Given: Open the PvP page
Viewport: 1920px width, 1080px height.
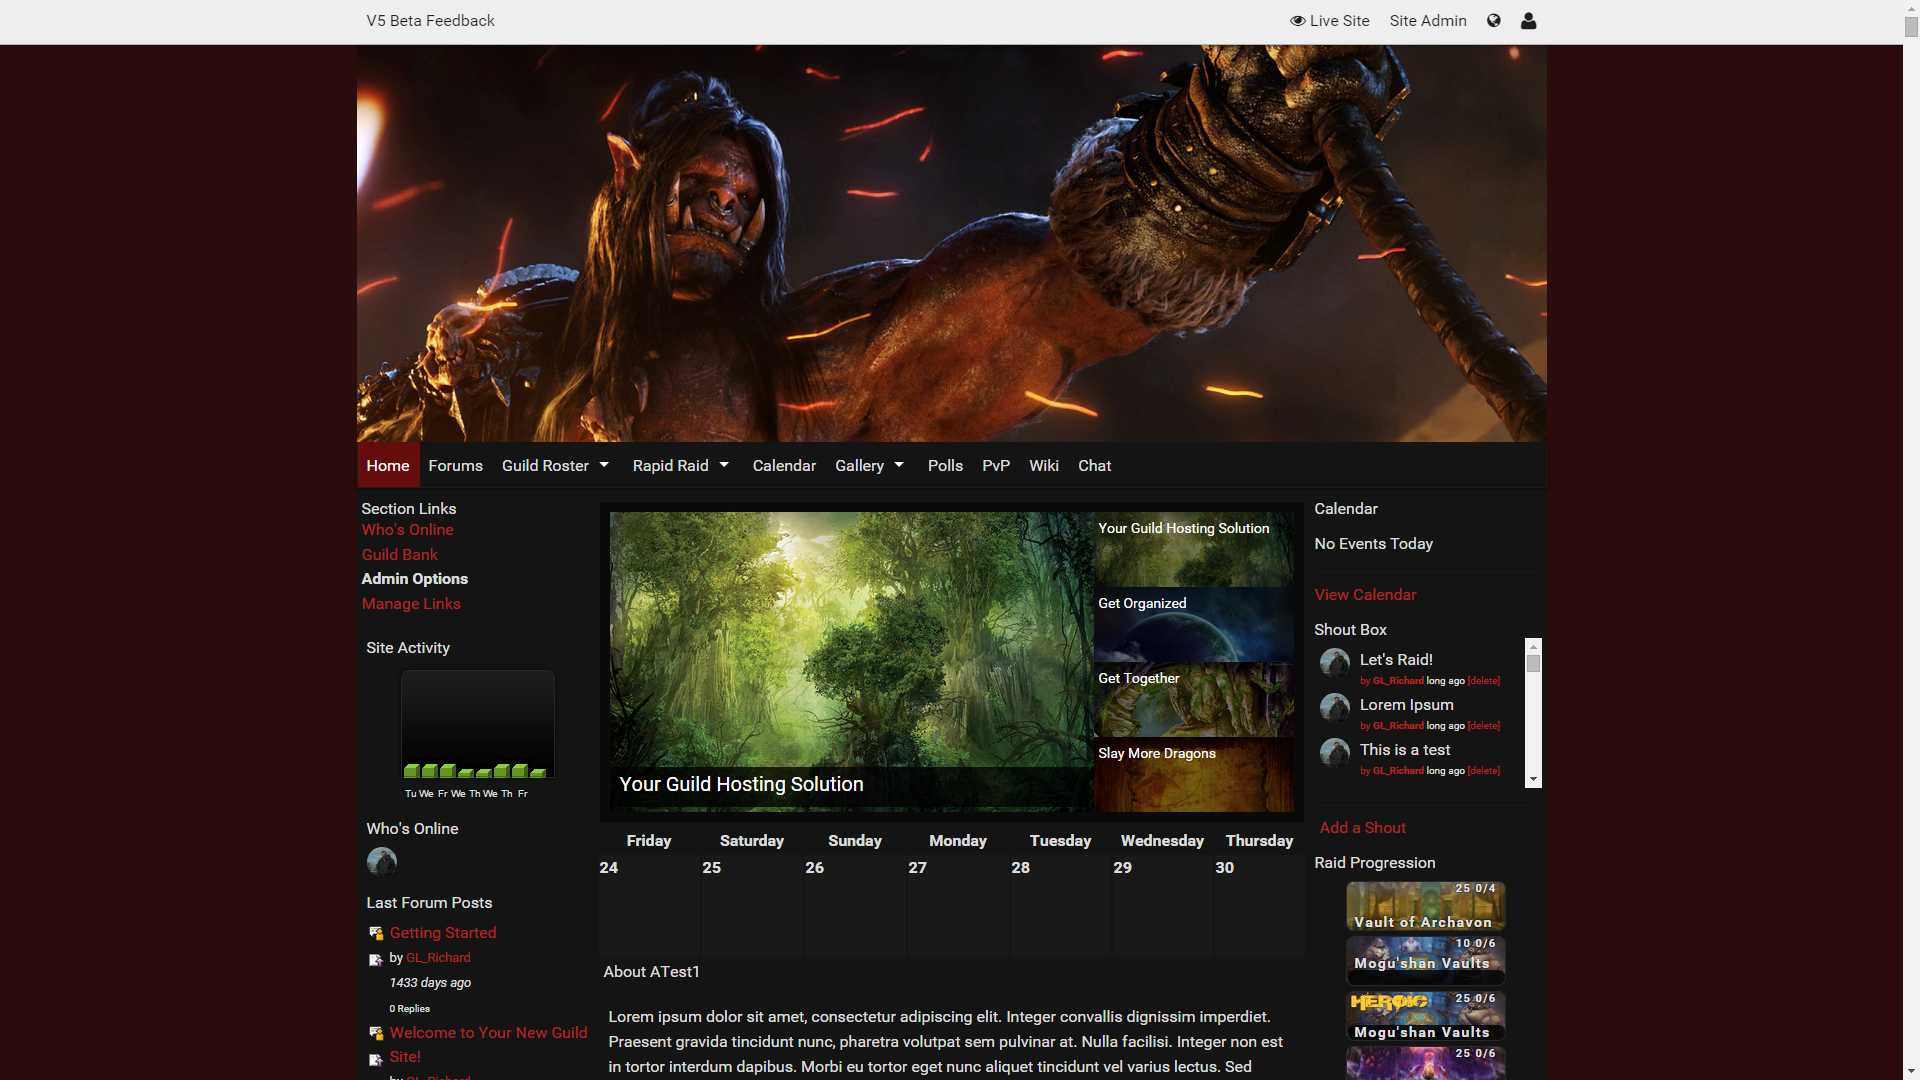Looking at the screenshot, I should pos(996,465).
